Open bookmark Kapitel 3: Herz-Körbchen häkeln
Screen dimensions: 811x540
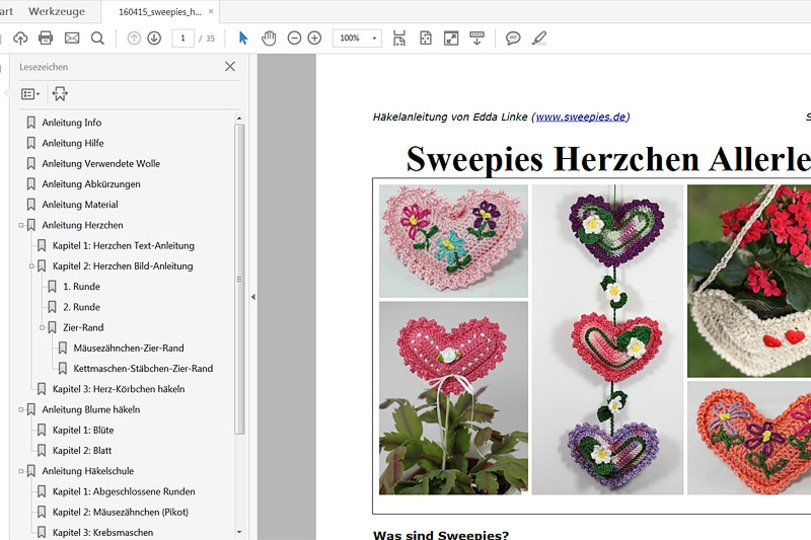click(x=118, y=389)
